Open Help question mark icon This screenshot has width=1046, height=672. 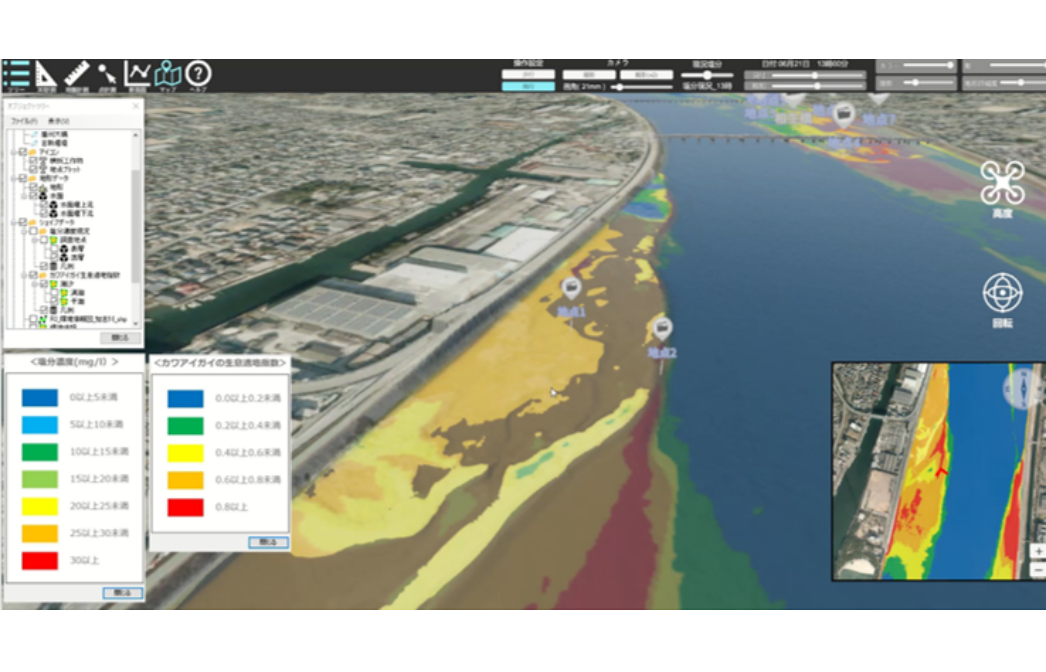coord(198,74)
